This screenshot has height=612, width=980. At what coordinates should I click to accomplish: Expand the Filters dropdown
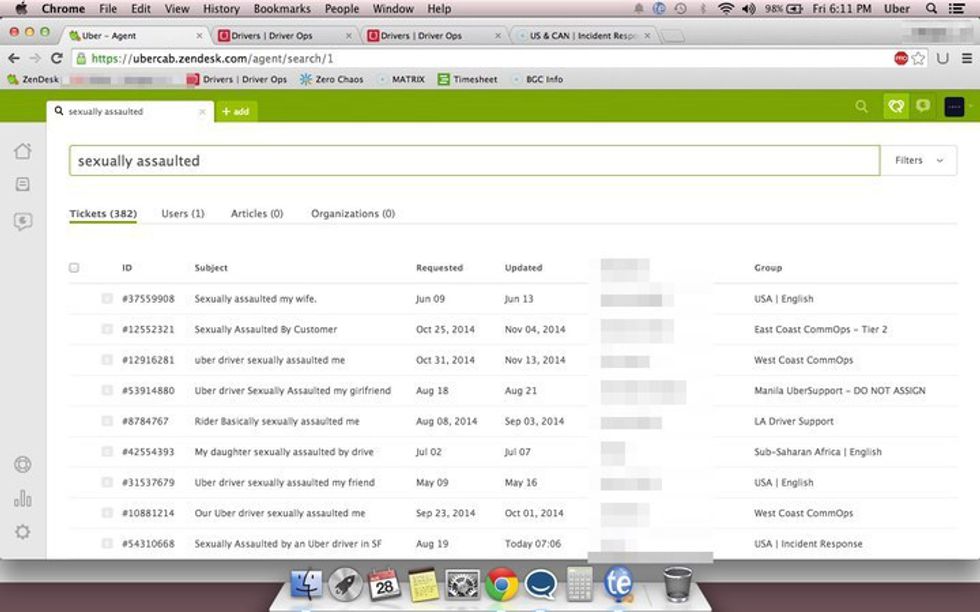[919, 161]
